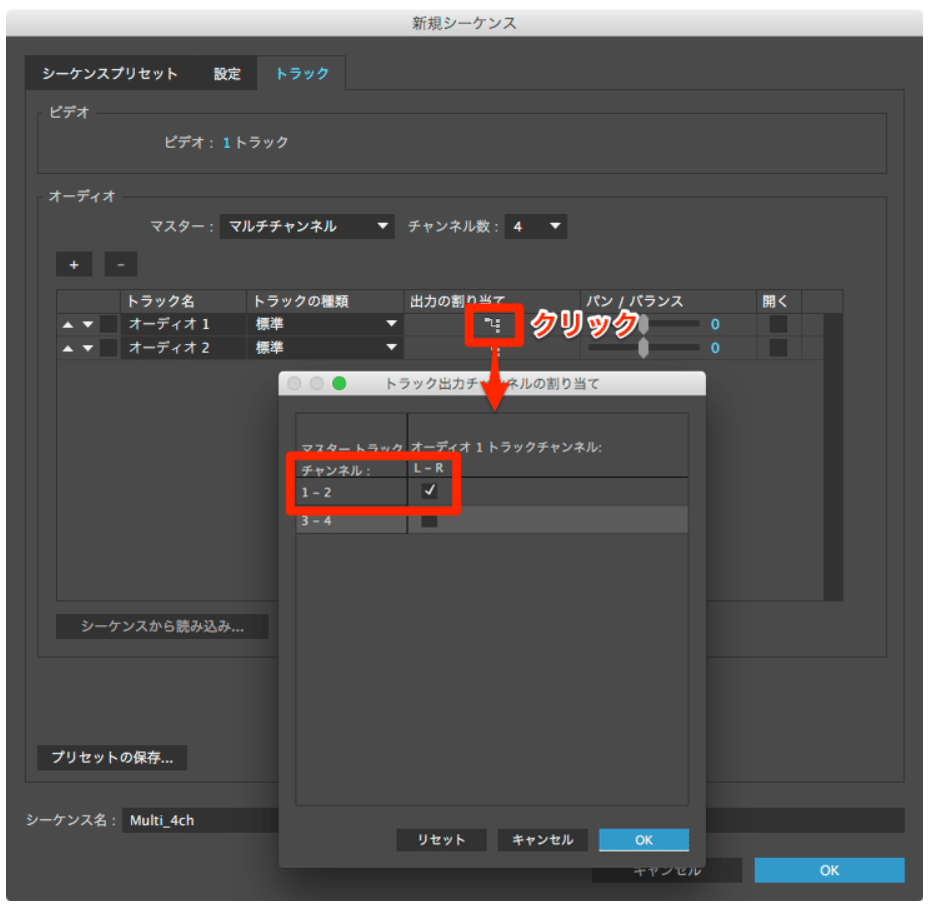
Task: Open the チャンネル数 dropdown showing 4
Action: click(536, 226)
